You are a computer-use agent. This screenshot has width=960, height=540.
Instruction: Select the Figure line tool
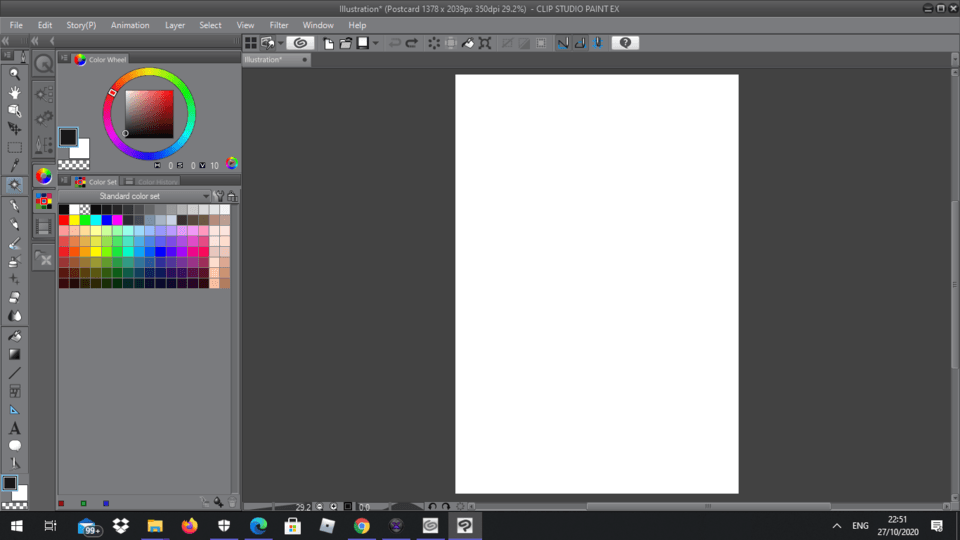15,373
